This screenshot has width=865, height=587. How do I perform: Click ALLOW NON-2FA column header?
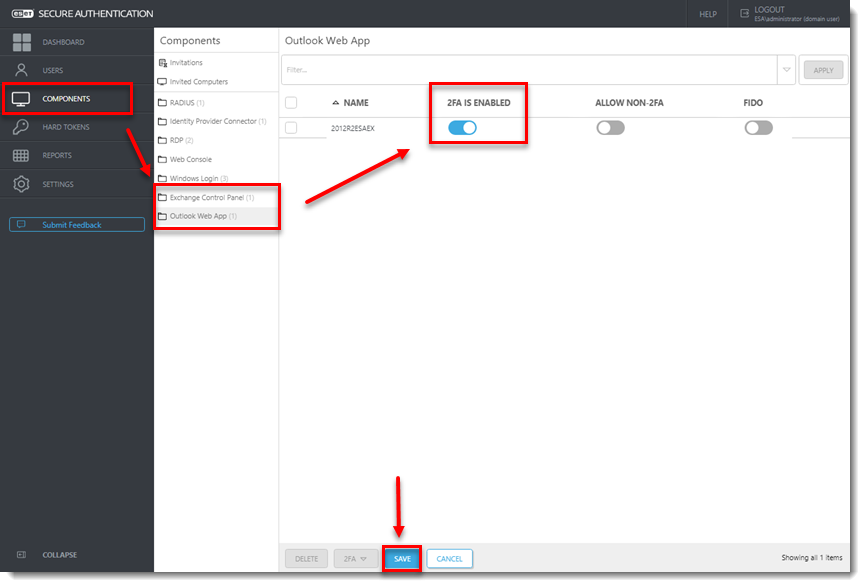[629, 103]
